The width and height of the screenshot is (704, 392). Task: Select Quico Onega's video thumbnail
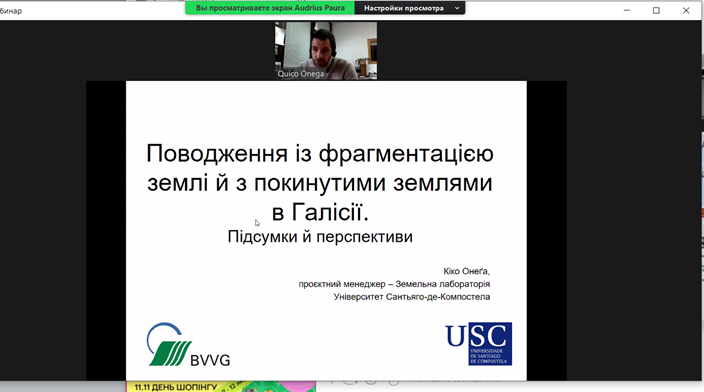click(326, 51)
